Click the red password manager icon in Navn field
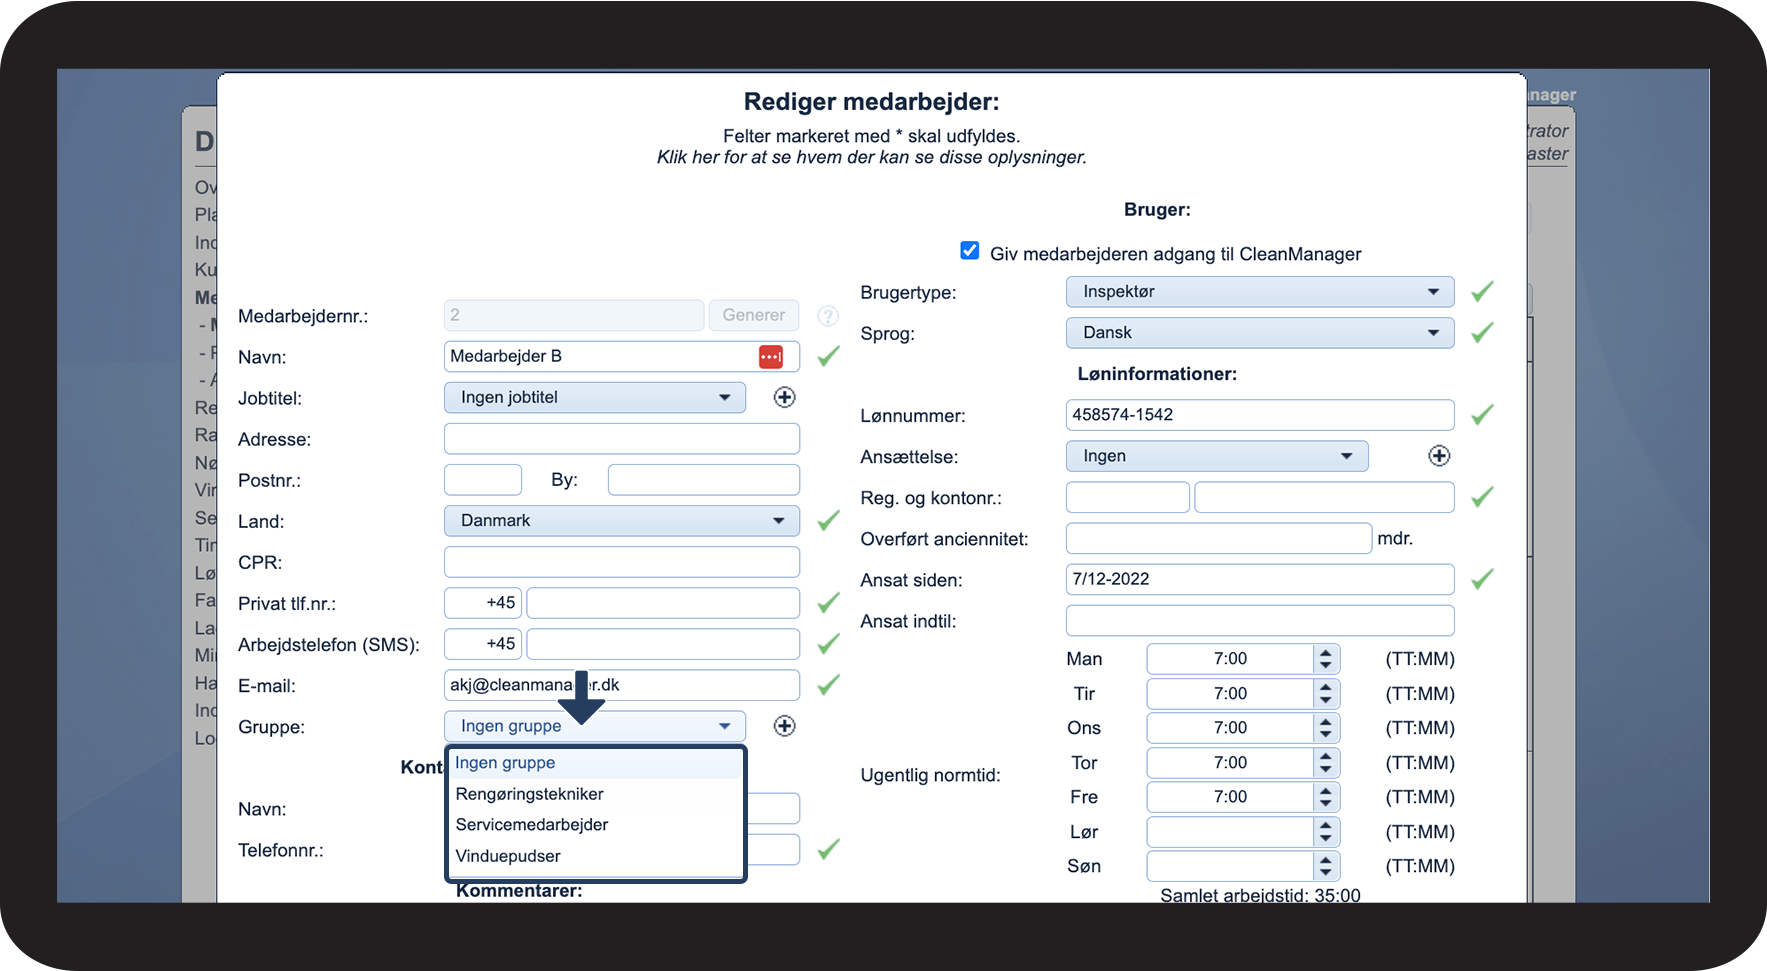Viewport: 1767px width, 971px height. click(771, 357)
